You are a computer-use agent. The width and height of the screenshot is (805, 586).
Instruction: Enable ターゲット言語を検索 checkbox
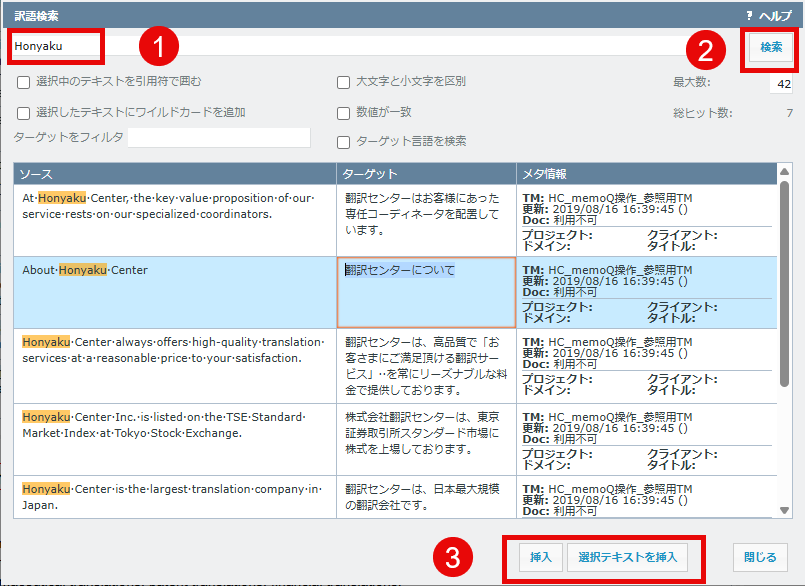[x=343, y=142]
